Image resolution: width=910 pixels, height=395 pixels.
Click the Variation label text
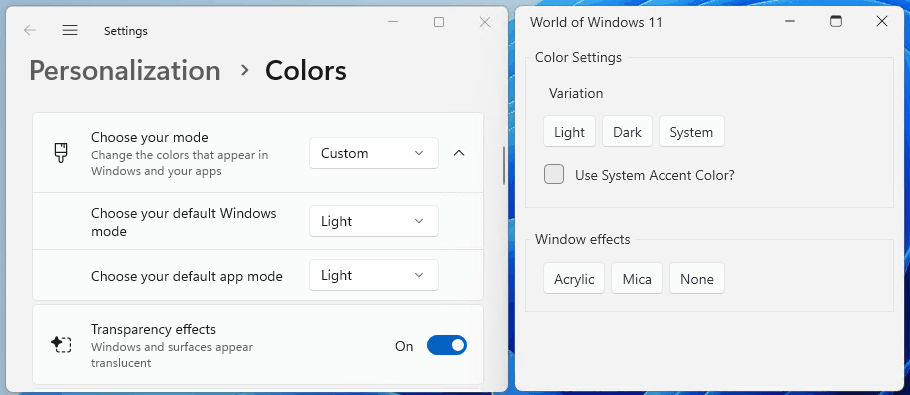[576, 93]
